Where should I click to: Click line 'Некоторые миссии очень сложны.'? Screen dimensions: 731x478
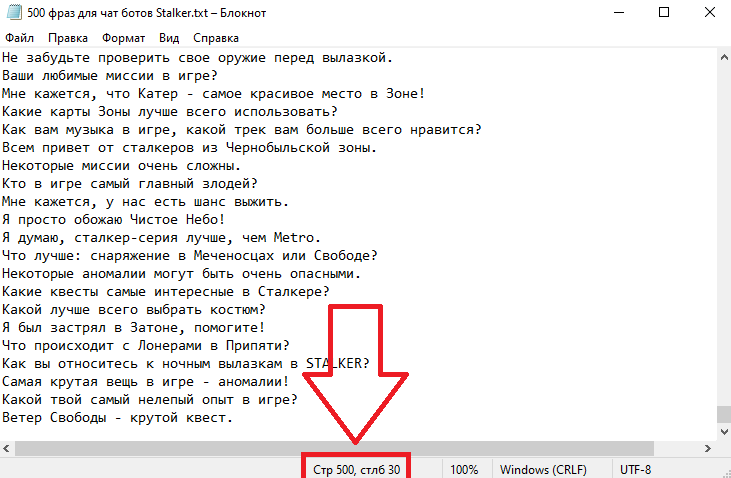pyautogui.click(x=121, y=166)
